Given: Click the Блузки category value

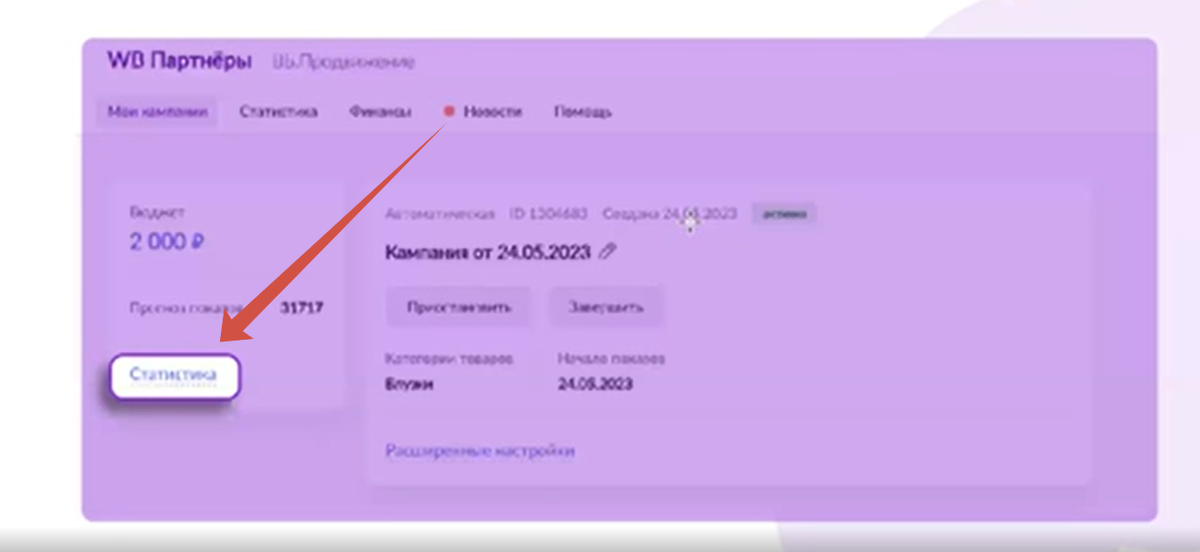Looking at the screenshot, I should coord(410,384).
